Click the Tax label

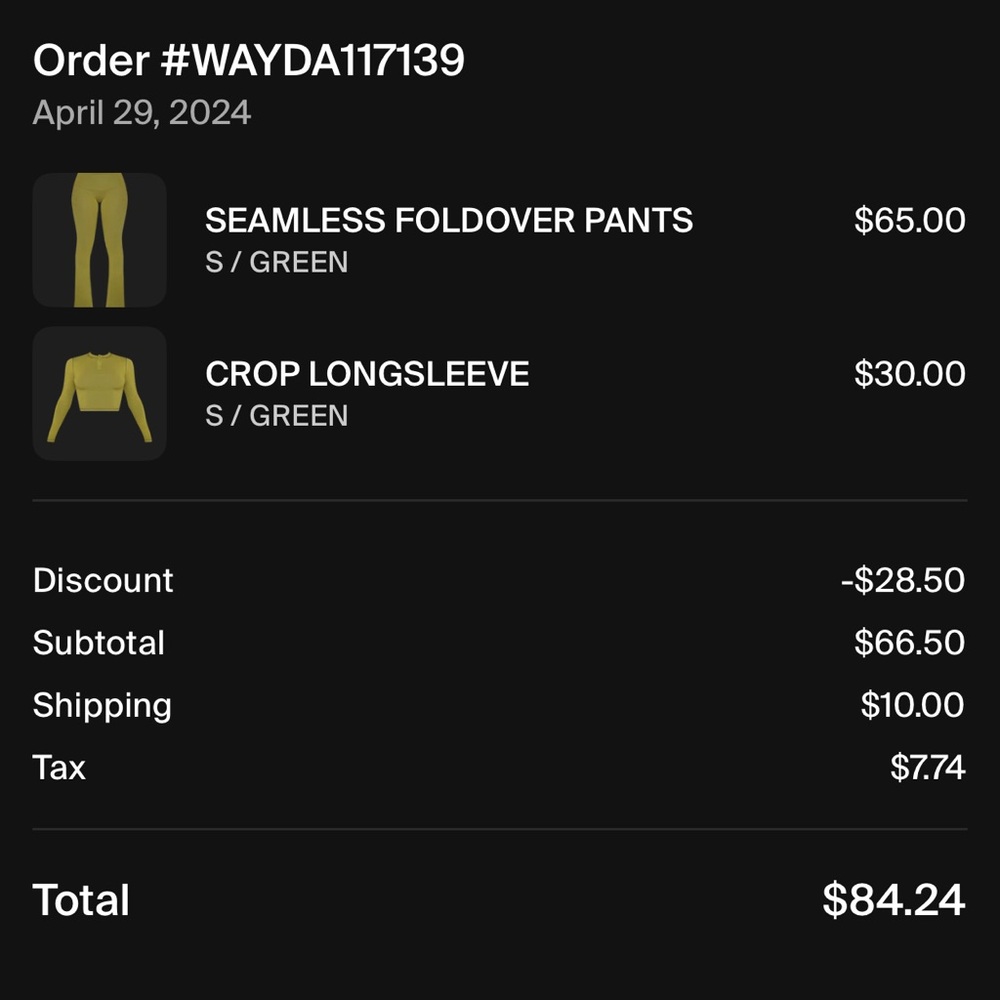click(x=59, y=768)
